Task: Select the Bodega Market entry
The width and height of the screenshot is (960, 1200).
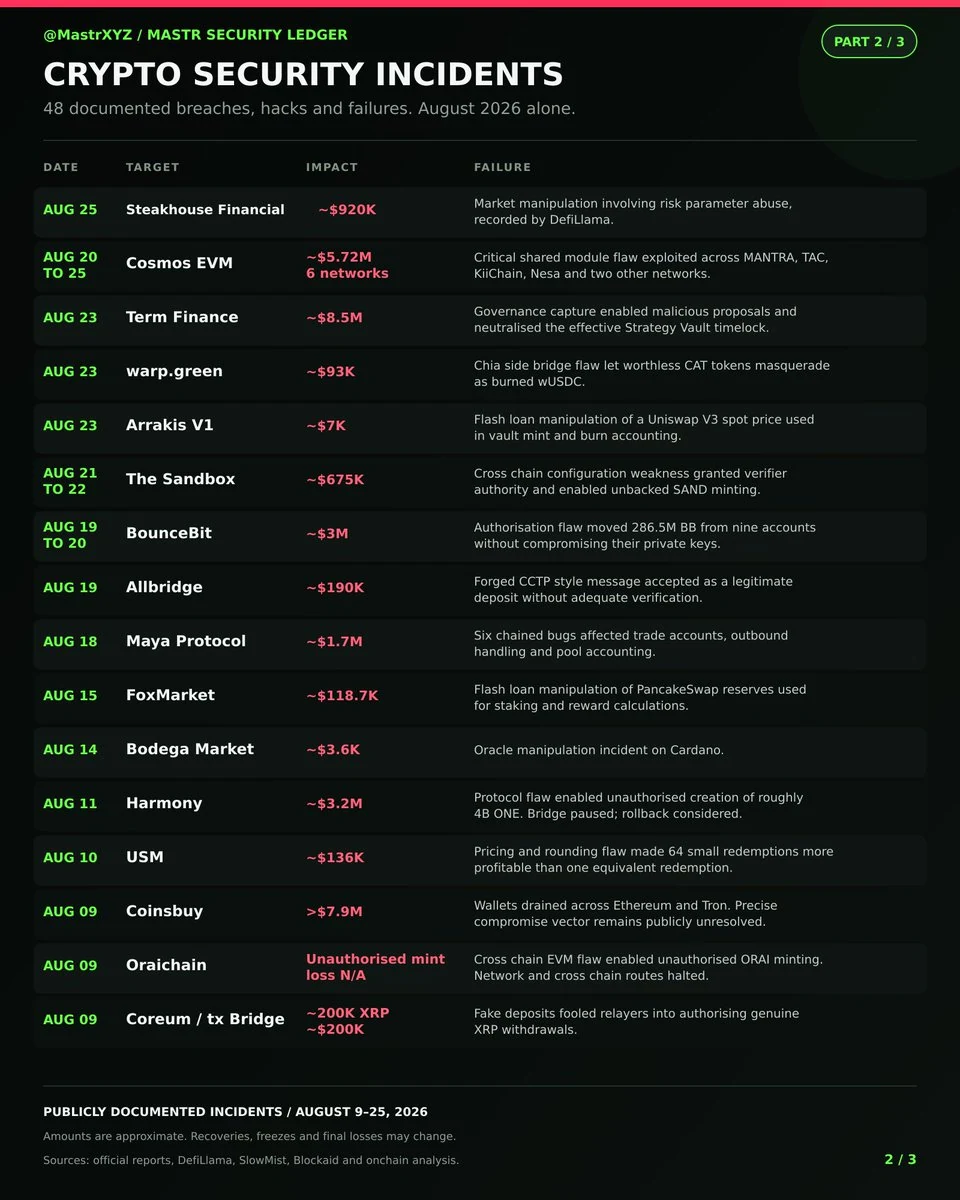Action: tap(480, 753)
